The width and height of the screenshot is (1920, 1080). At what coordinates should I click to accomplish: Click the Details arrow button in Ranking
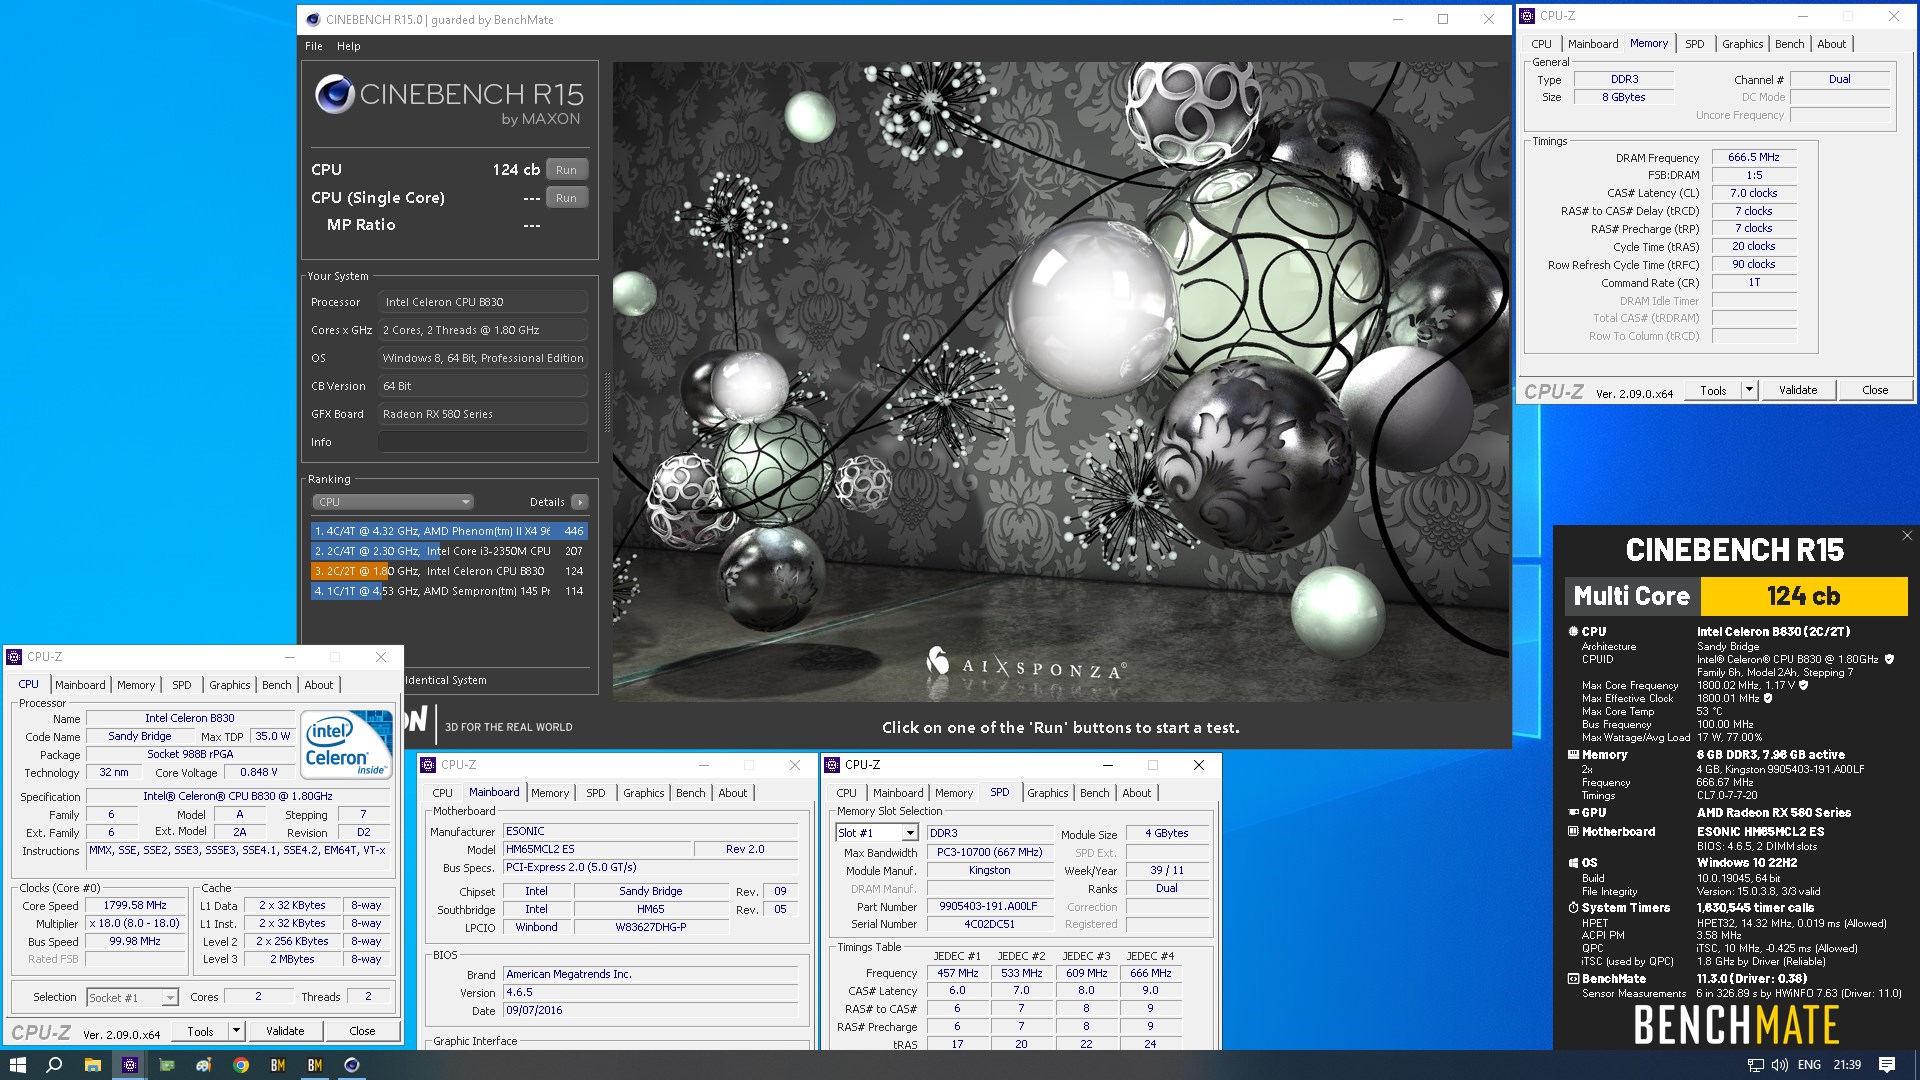pyautogui.click(x=580, y=502)
